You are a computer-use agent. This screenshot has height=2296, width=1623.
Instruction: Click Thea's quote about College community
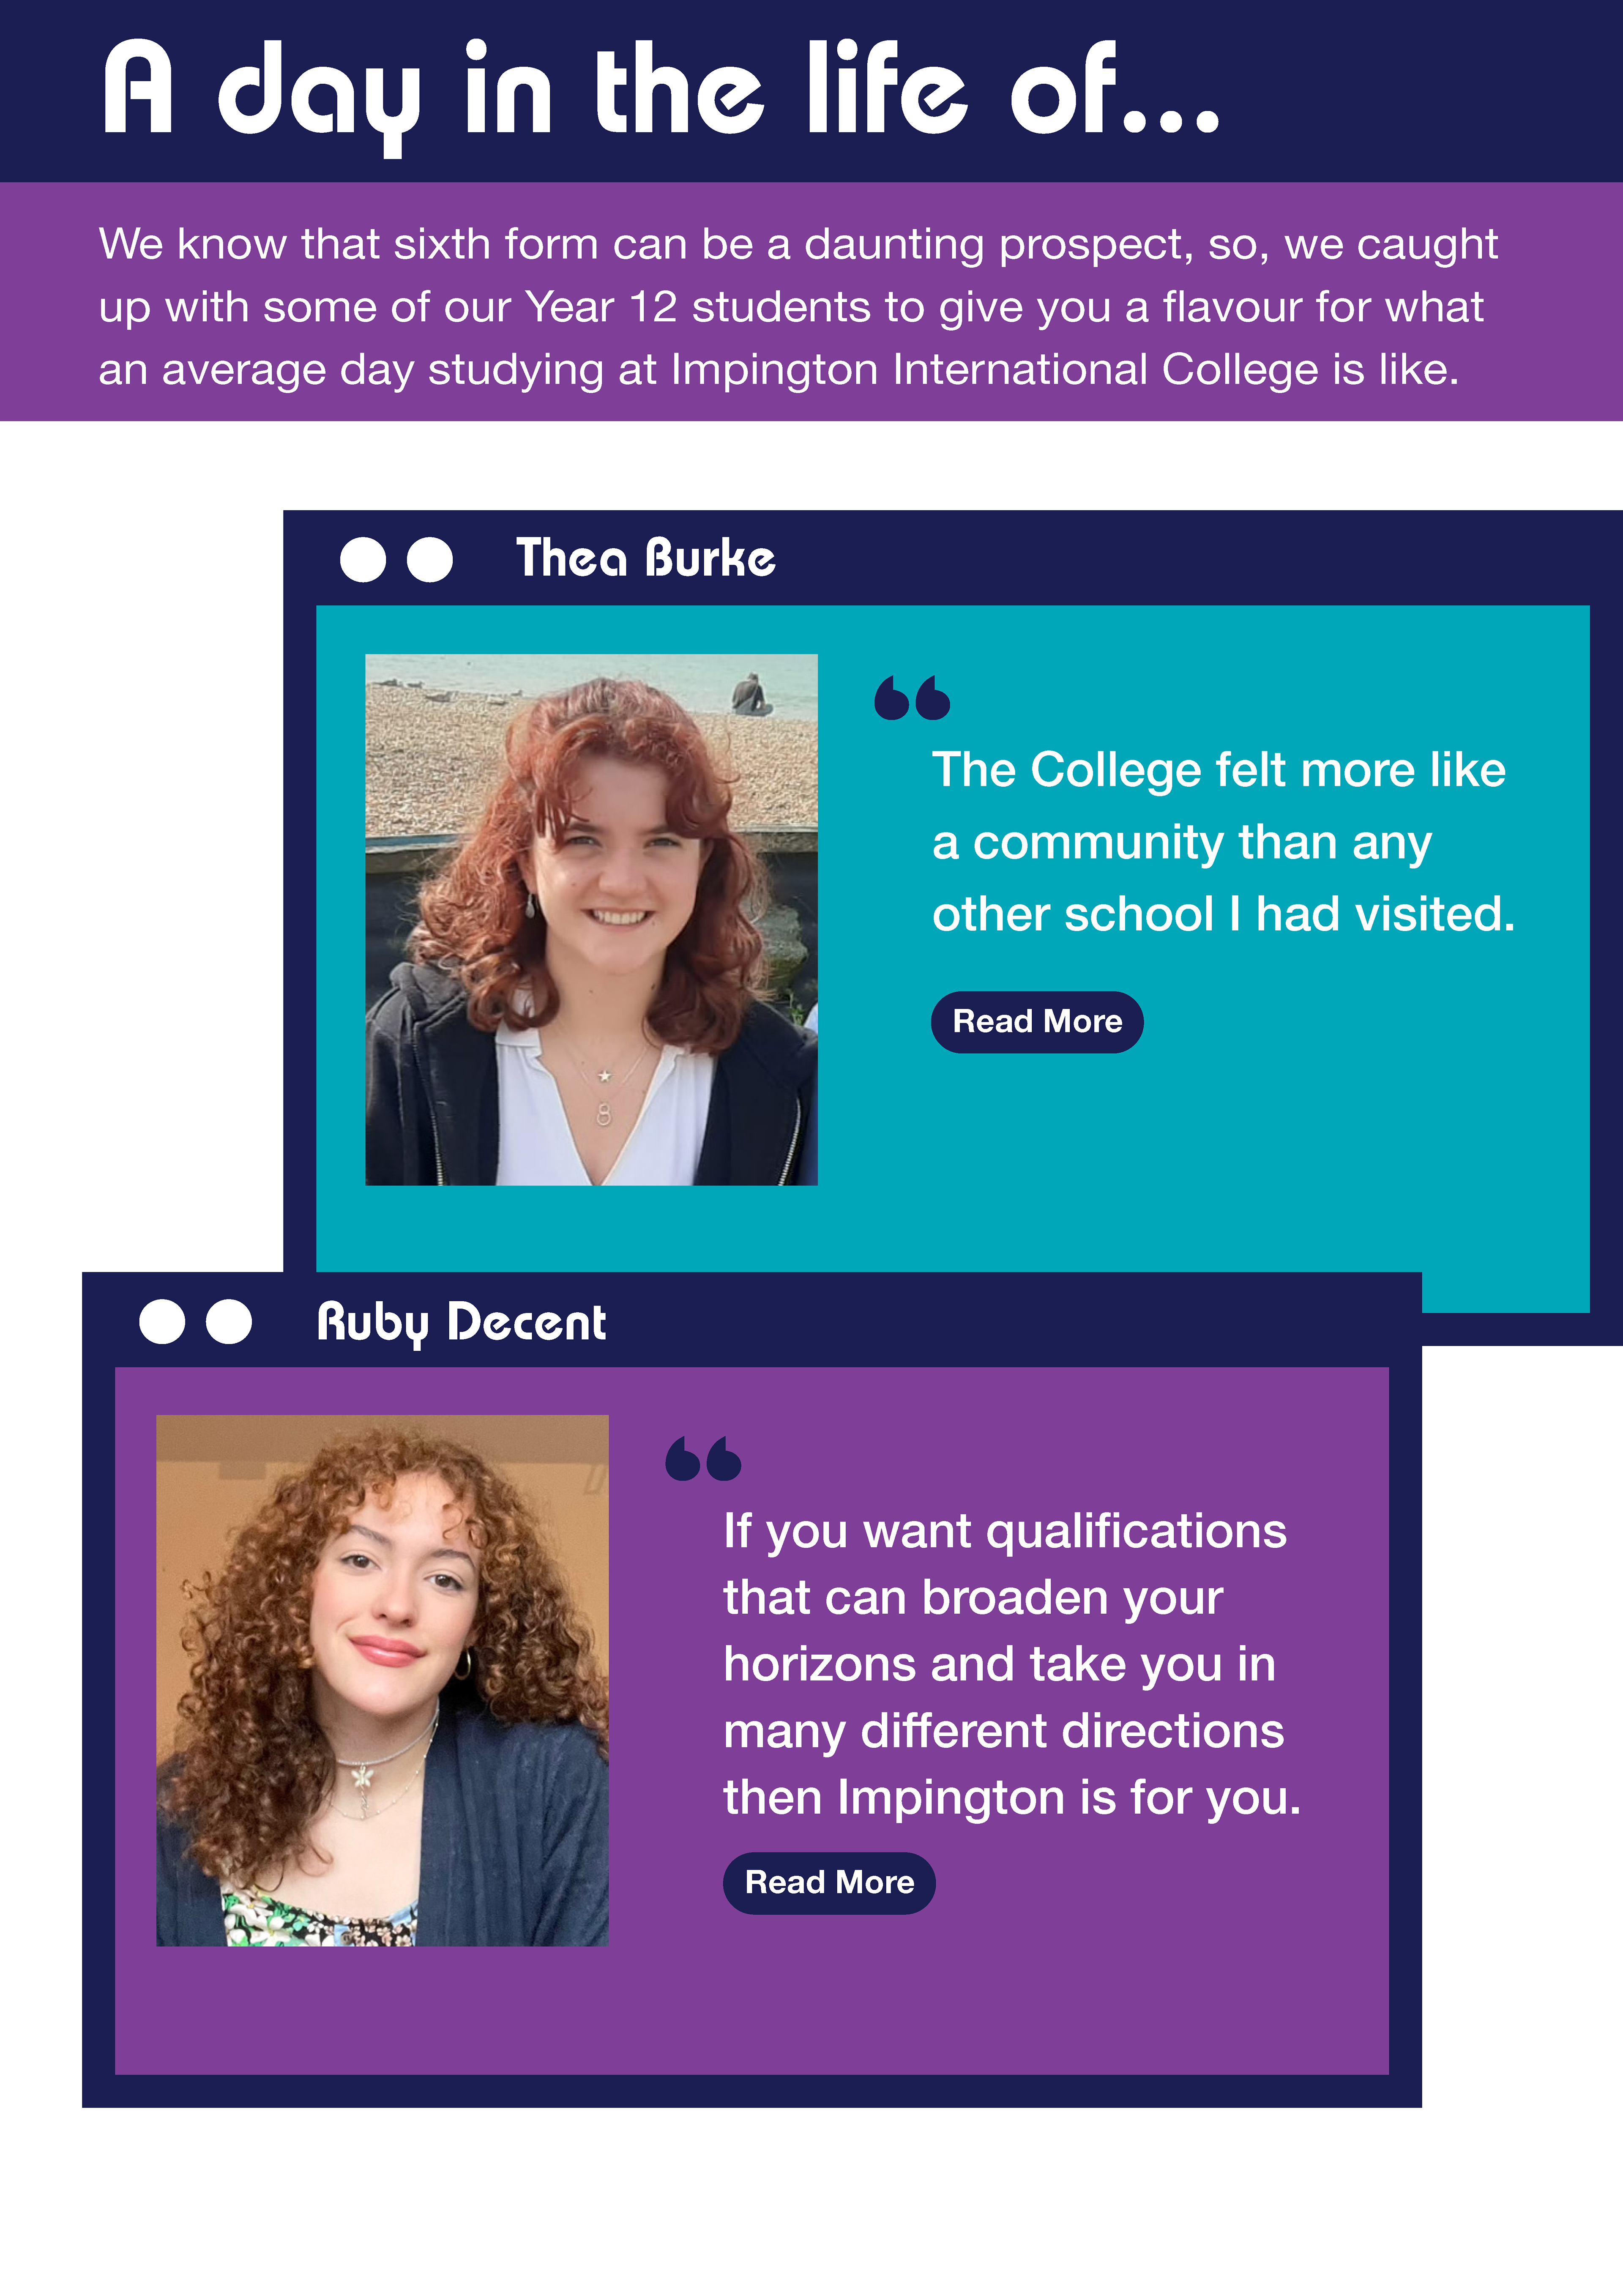pyautogui.click(x=1223, y=842)
